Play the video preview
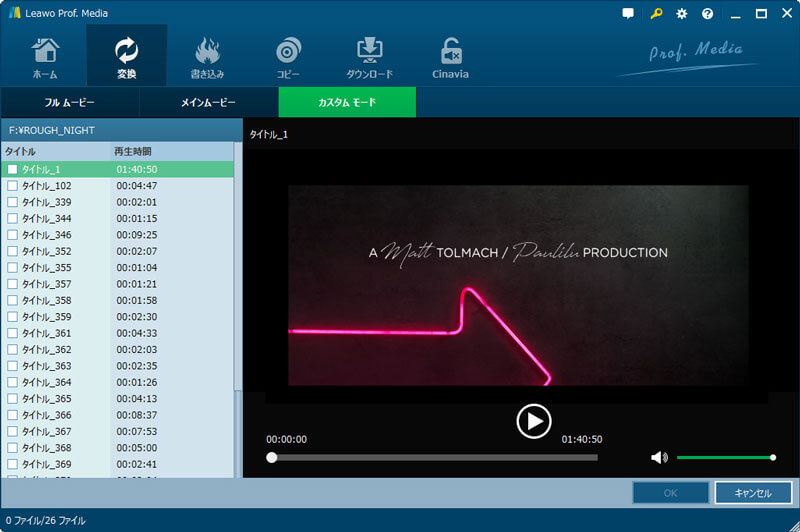This screenshot has height=532, width=800. (534, 421)
